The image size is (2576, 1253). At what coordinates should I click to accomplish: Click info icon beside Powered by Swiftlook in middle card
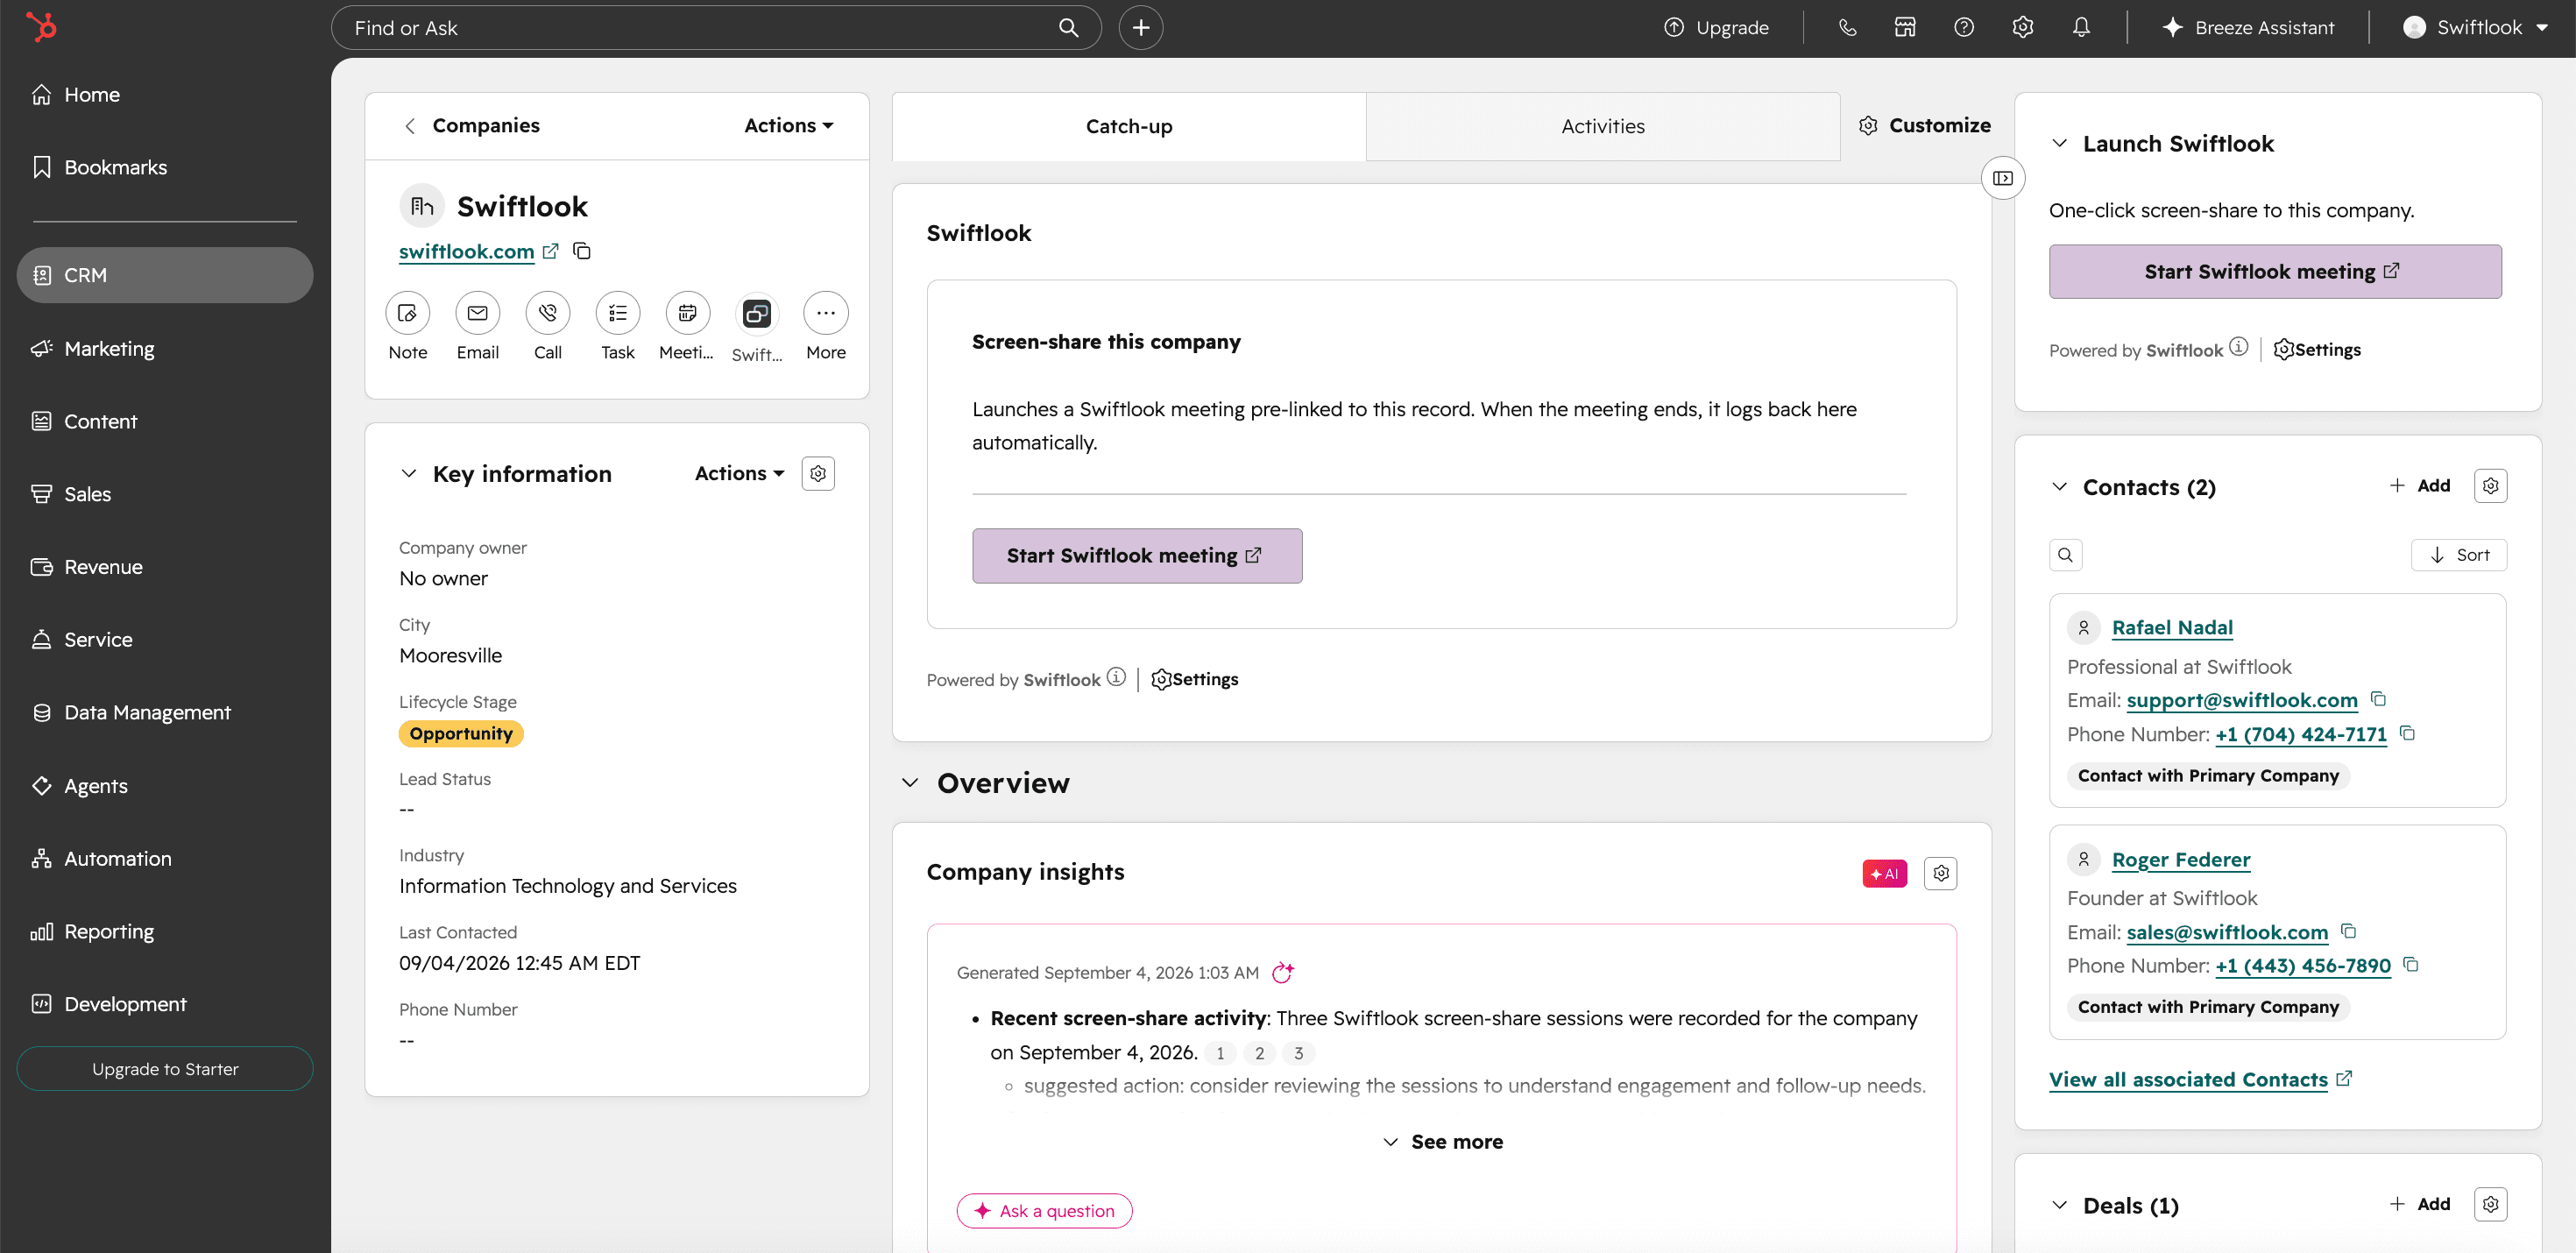click(1116, 677)
